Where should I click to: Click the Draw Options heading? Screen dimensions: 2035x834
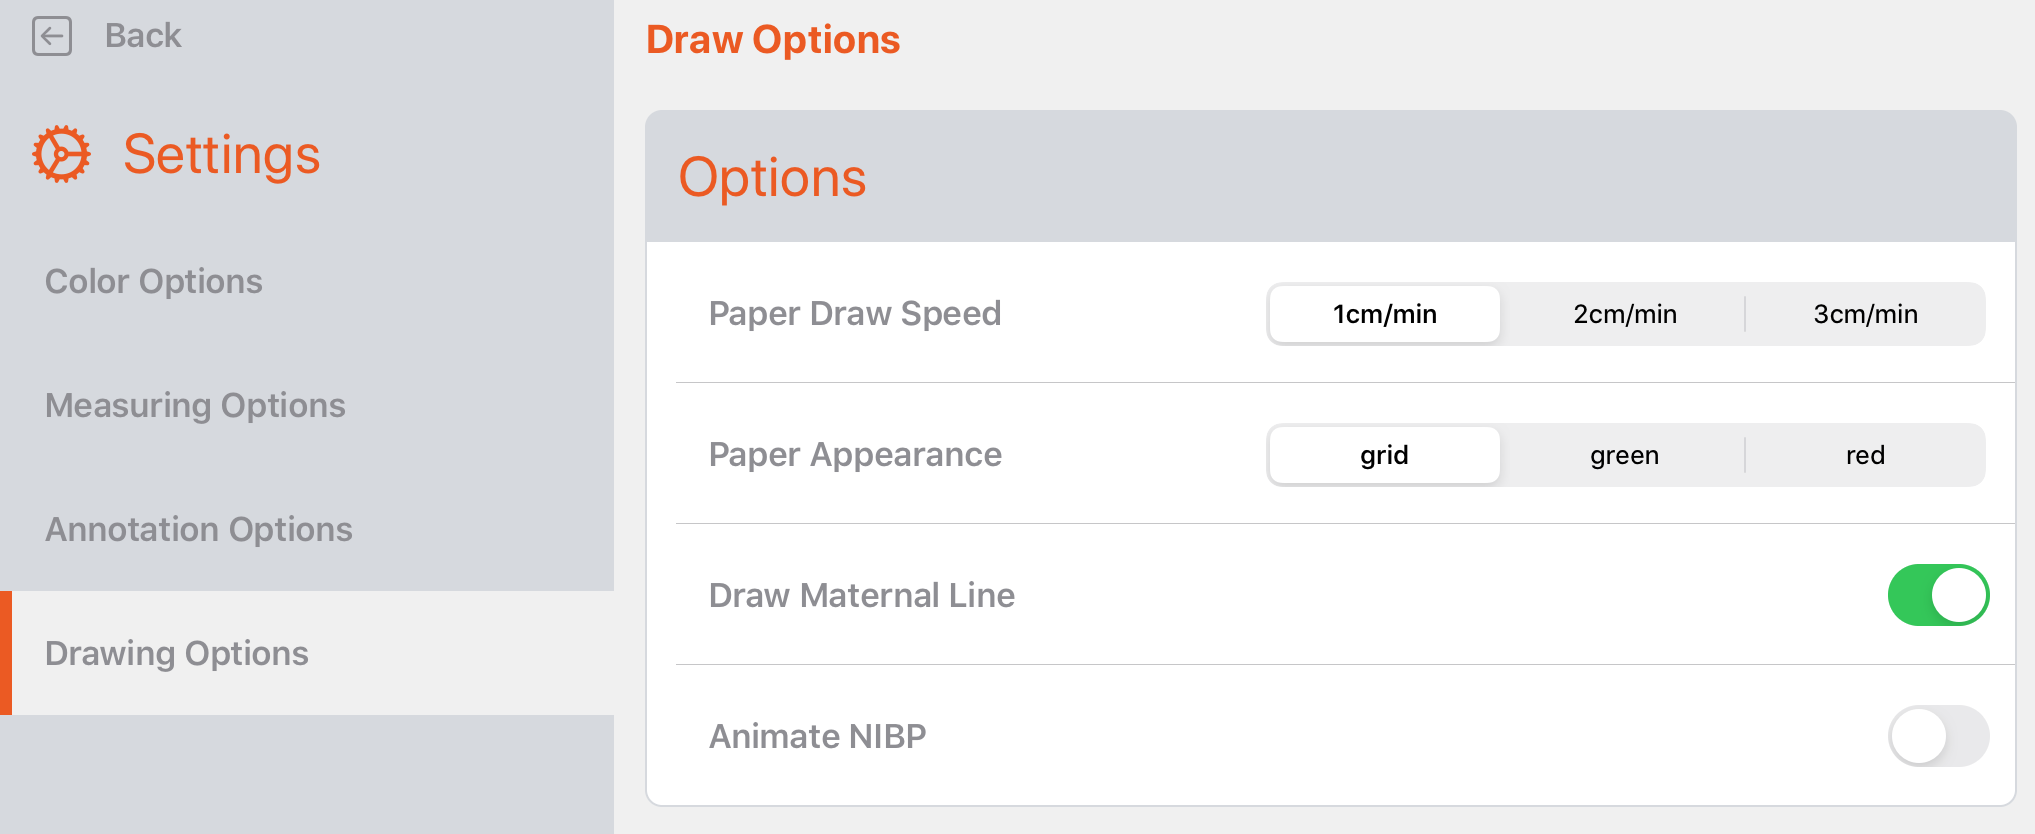tap(774, 39)
